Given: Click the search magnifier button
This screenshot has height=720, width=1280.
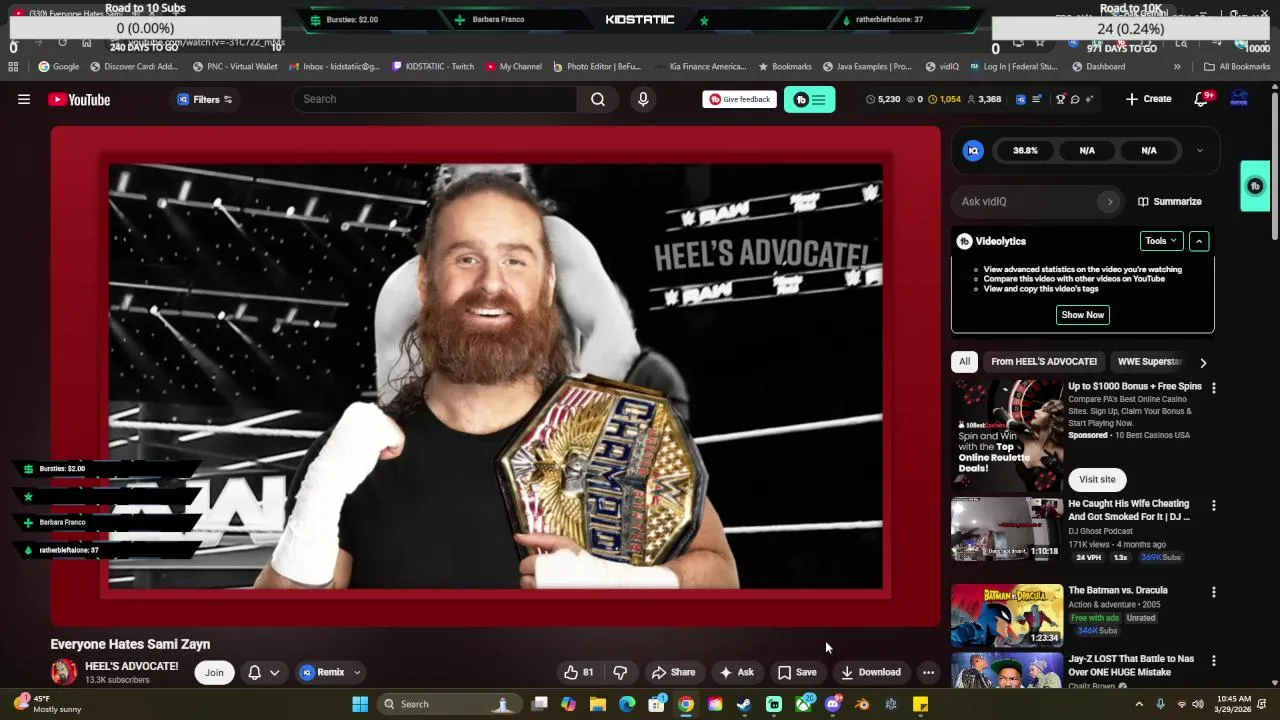Looking at the screenshot, I should coord(598,99).
